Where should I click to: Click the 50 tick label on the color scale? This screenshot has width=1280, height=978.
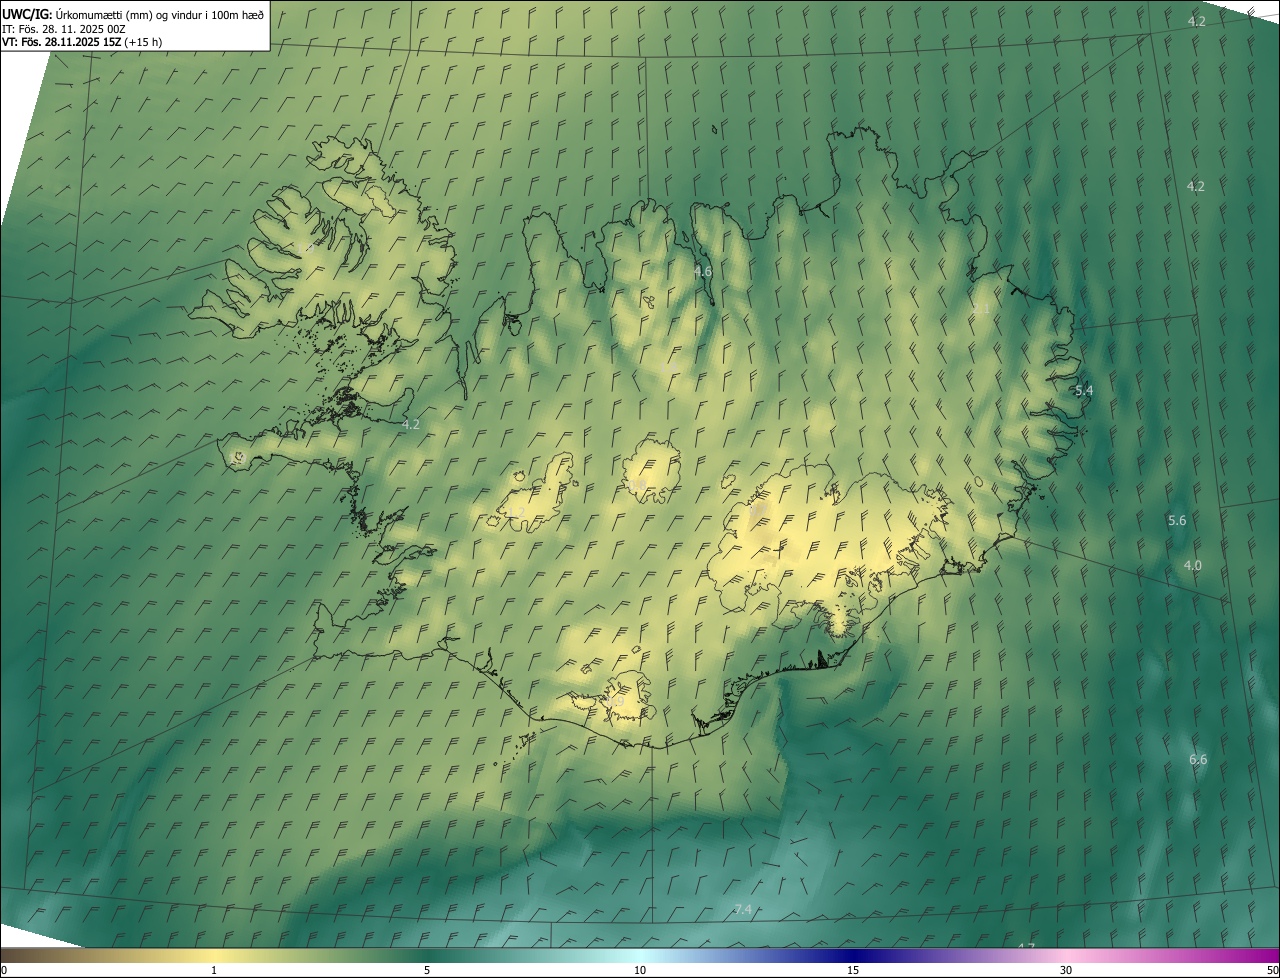[1272, 970]
